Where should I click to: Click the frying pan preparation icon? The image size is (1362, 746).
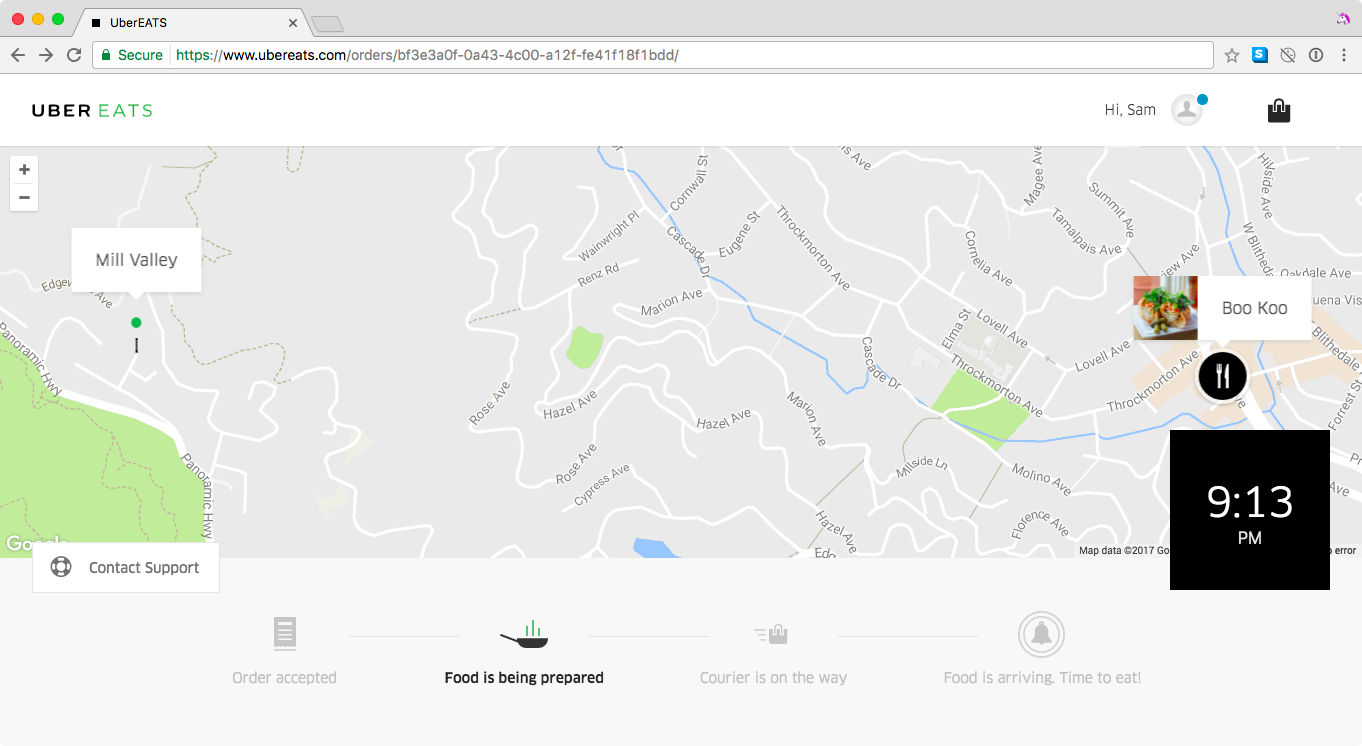click(524, 634)
